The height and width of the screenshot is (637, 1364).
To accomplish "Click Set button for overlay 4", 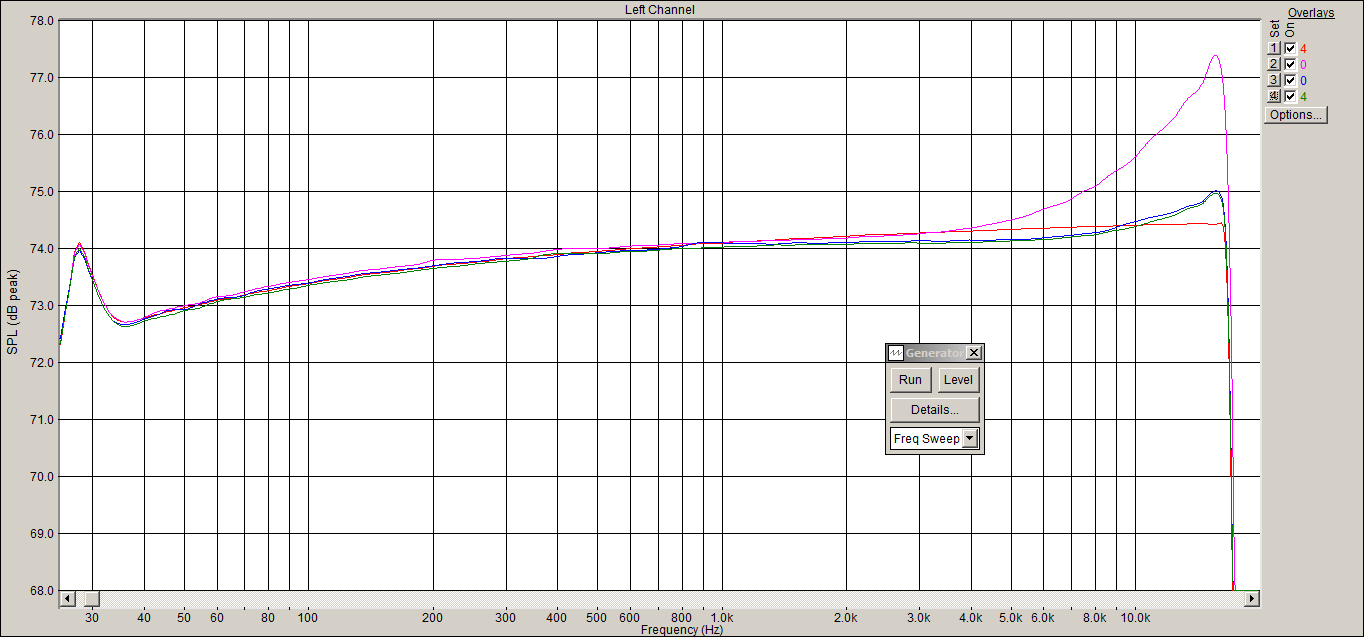I will [x=1274, y=96].
